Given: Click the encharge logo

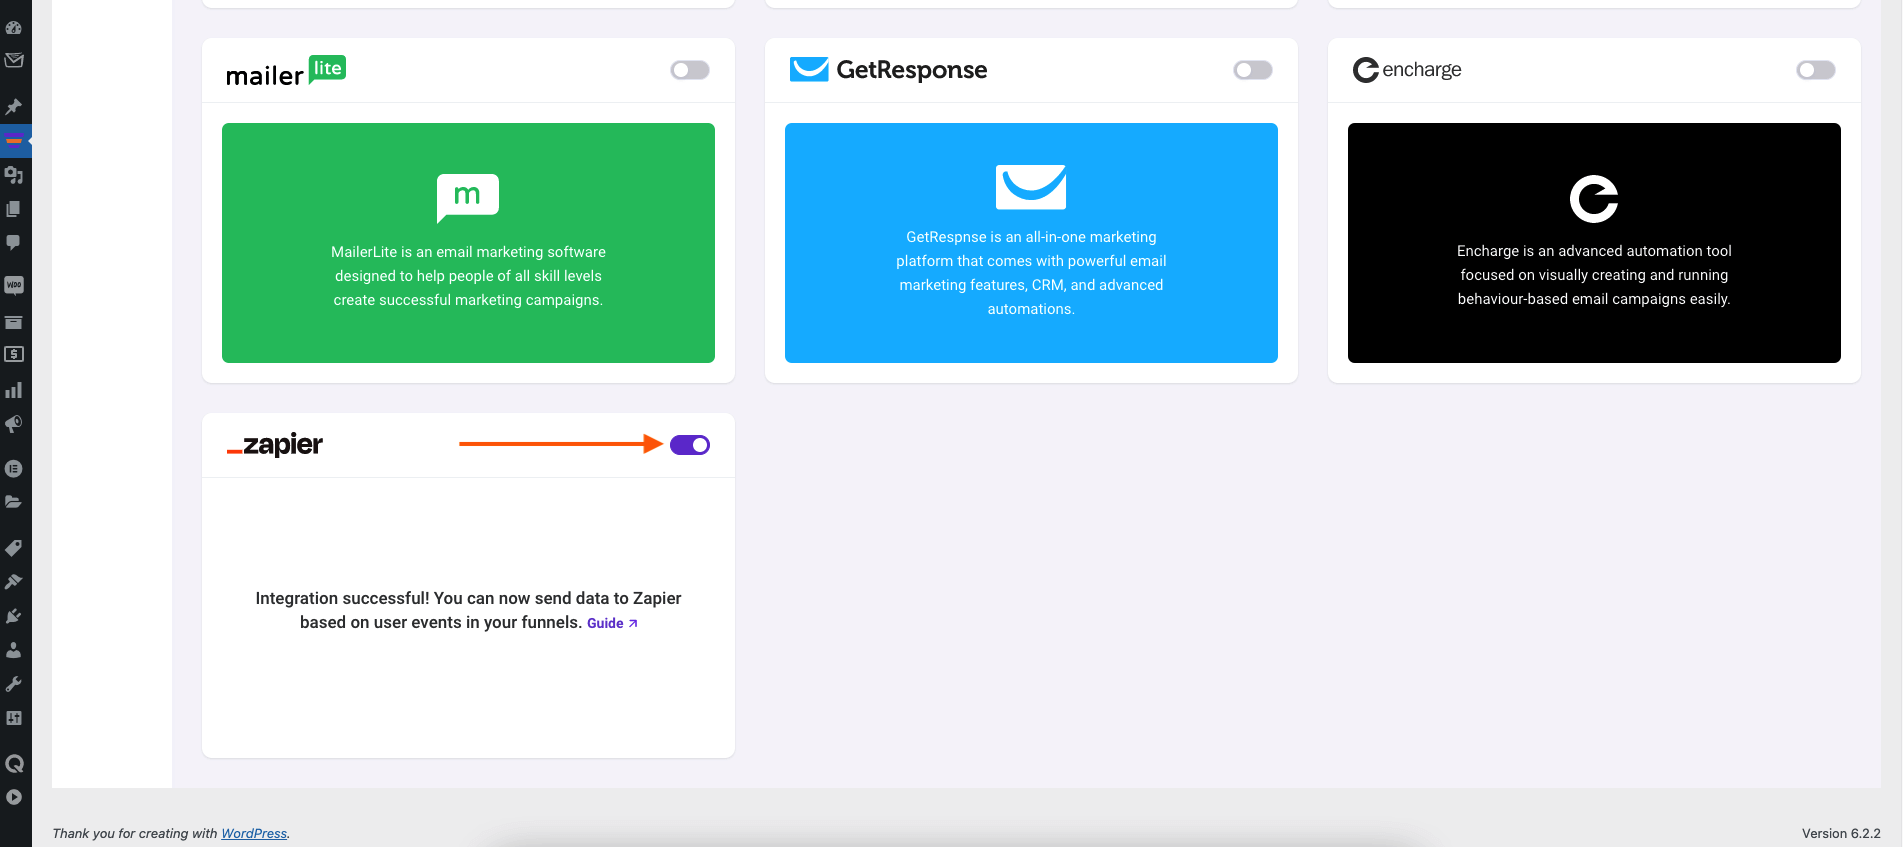Looking at the screenshot, I should [x=1407, y=70].
